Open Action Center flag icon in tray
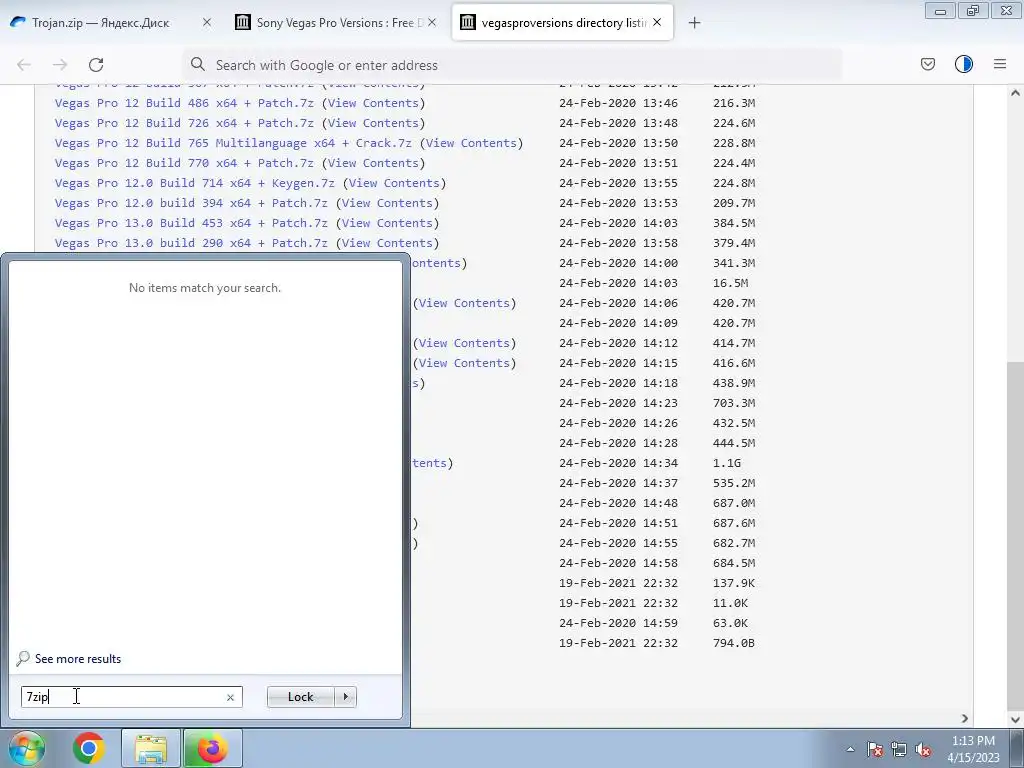The height and width of the screenshot is (768, 1024). [875, 749]
